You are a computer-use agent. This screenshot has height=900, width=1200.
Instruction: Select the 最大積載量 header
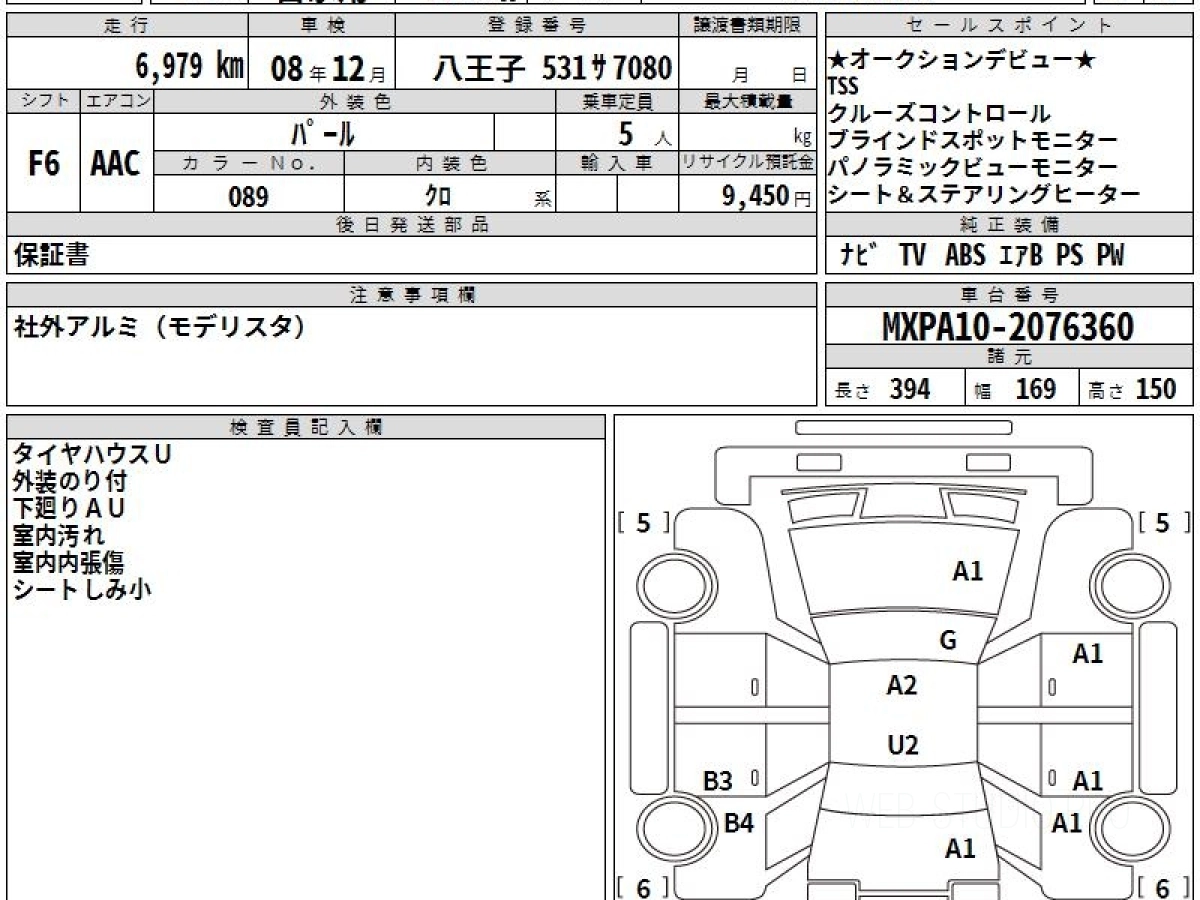click(x=748, y=101)
